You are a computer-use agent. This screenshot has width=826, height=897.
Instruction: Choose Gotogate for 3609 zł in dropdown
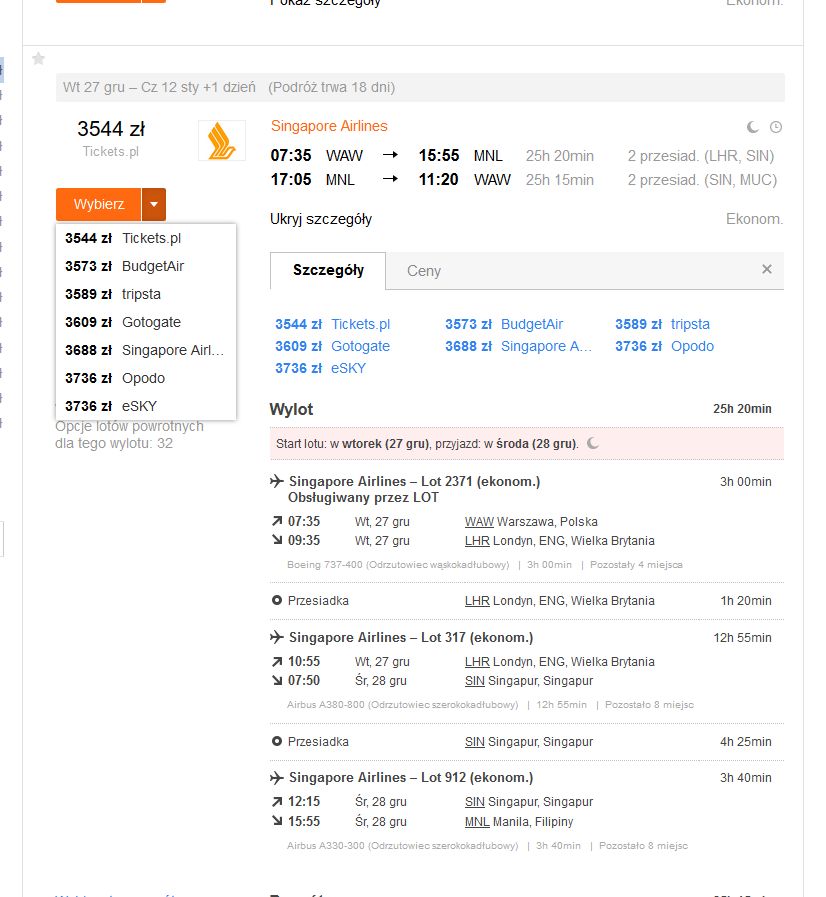click(146, 322)
